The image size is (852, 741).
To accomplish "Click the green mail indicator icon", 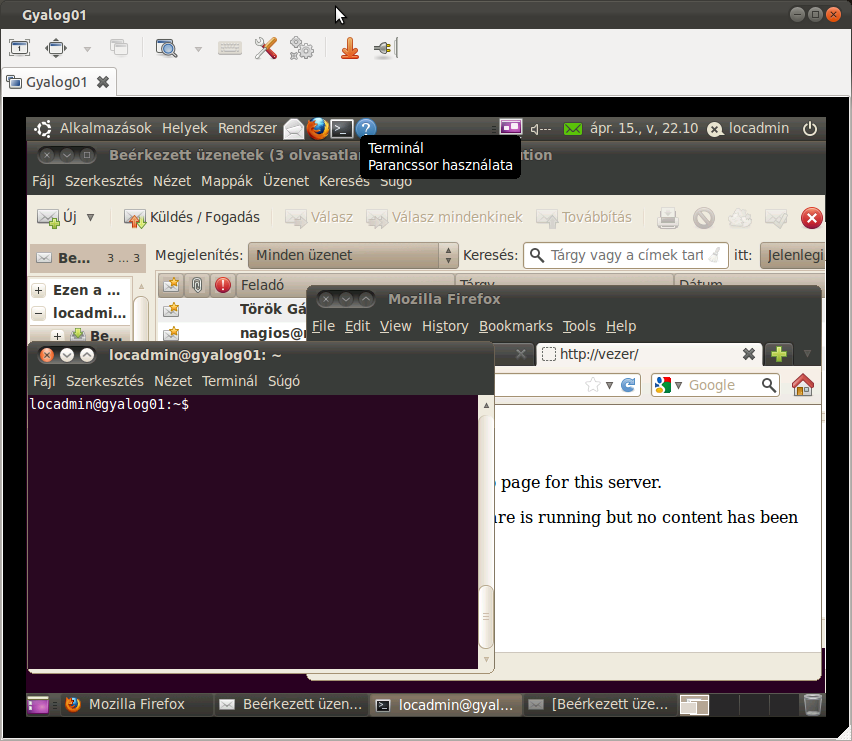I will (x=573, y=129).
